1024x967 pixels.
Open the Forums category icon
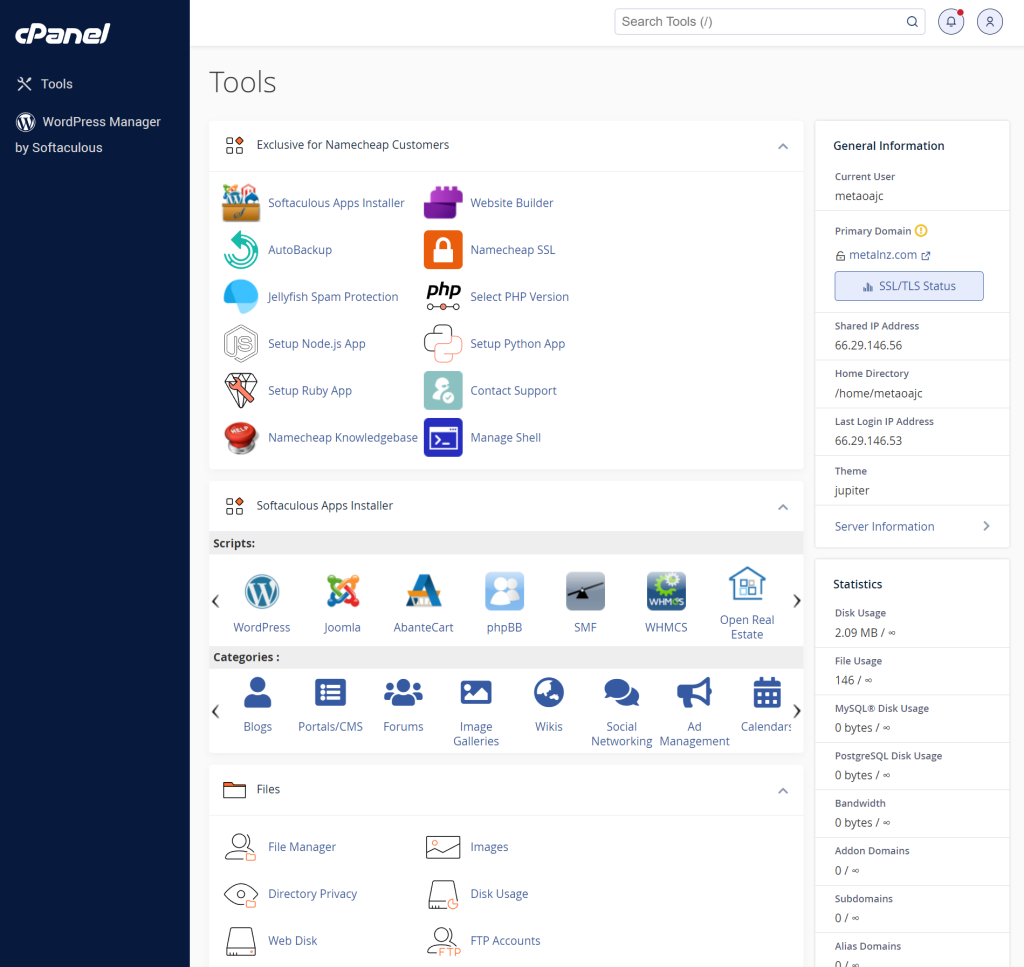404,693
